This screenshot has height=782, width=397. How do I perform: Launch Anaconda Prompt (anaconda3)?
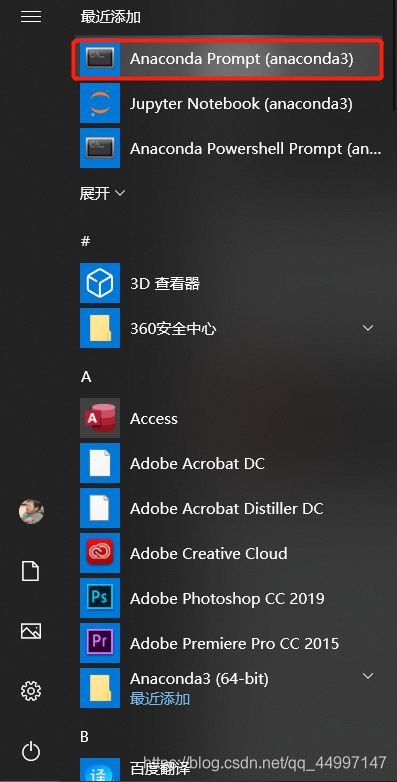pos(228,60)
